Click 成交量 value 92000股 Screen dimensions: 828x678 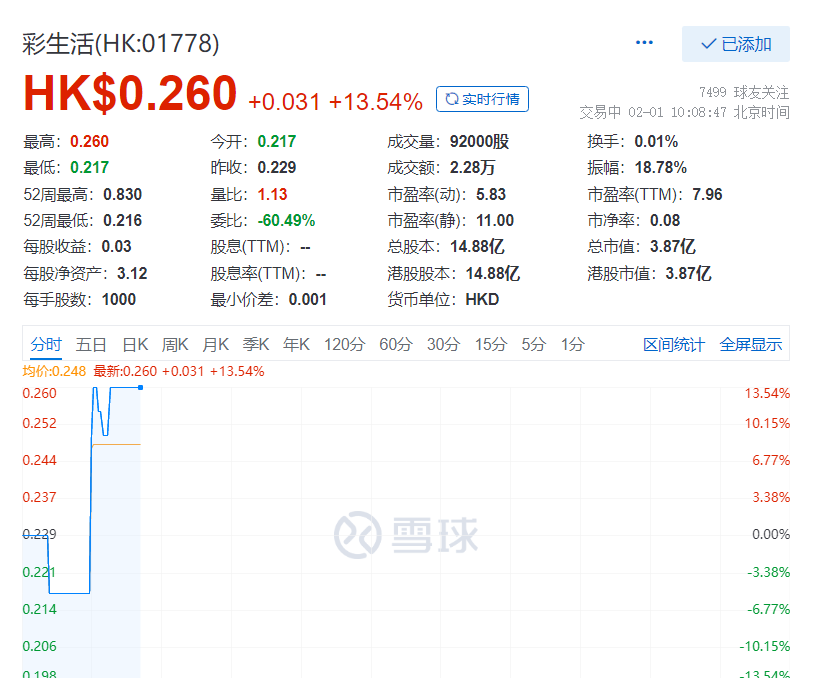tap(479, 142)
